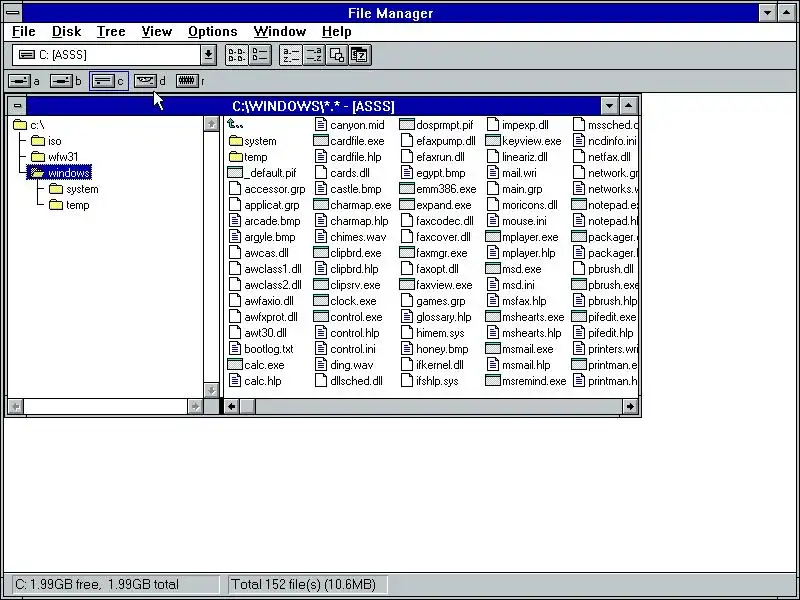Select drive a in the drive bar

(24, 81)
